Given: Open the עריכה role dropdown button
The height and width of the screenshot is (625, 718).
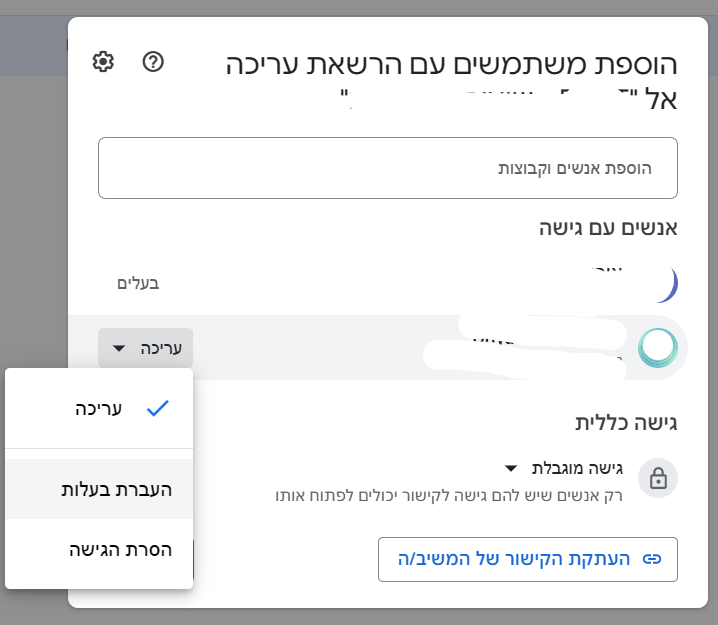Looking at the screenshot, I should [146, 348].
